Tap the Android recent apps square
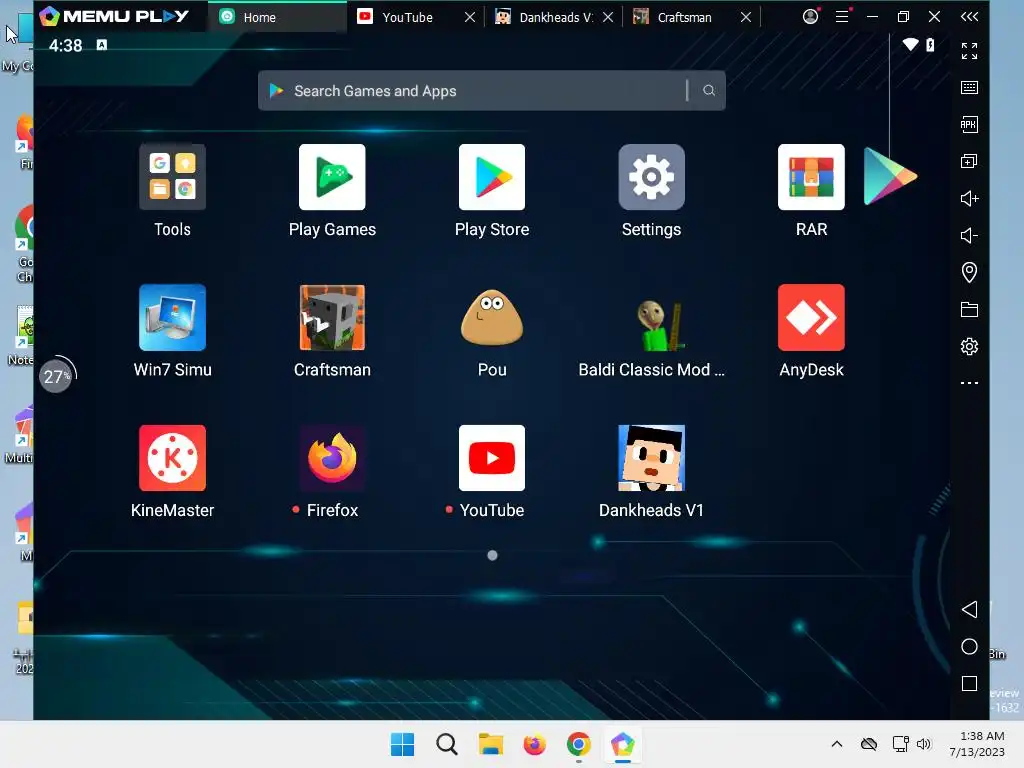The height and width of the screenshot is (768, 1024). tap(969, 684)
